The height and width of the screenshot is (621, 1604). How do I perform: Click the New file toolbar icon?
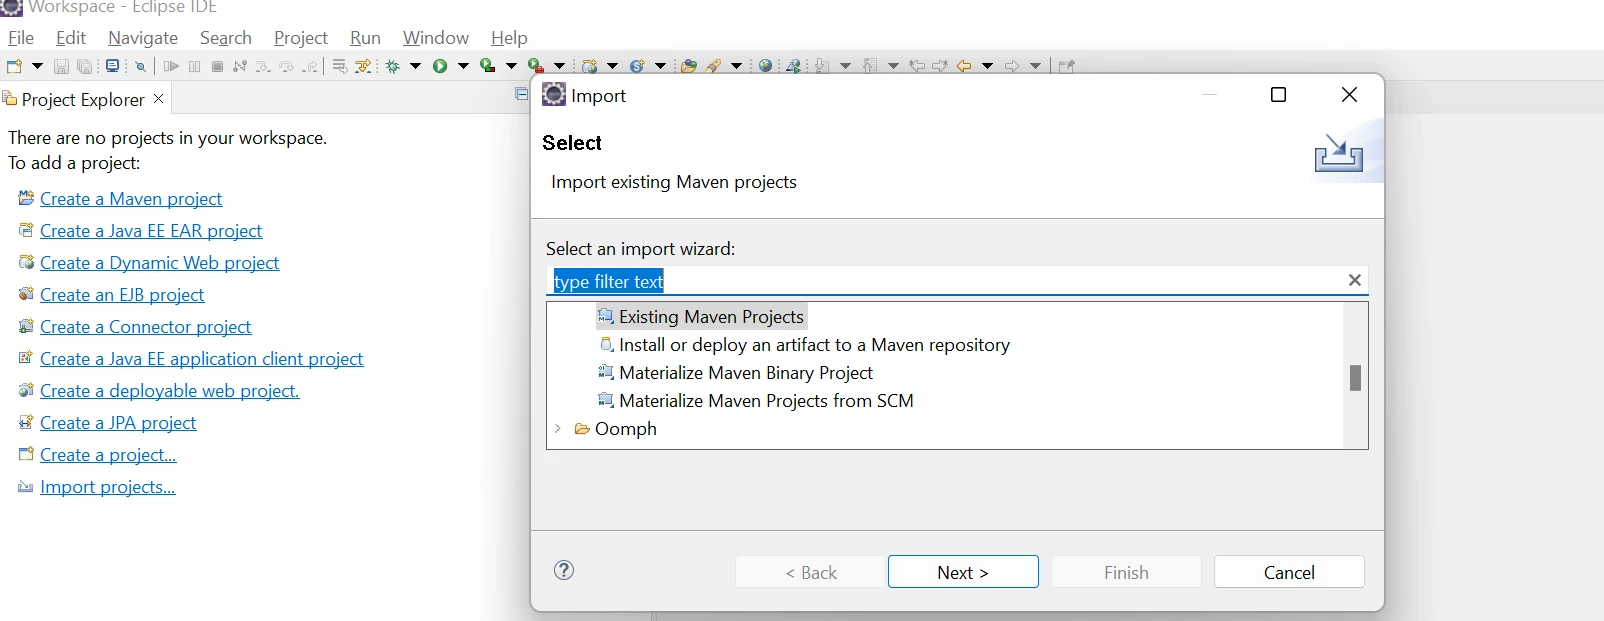click(x=14, y=66)
